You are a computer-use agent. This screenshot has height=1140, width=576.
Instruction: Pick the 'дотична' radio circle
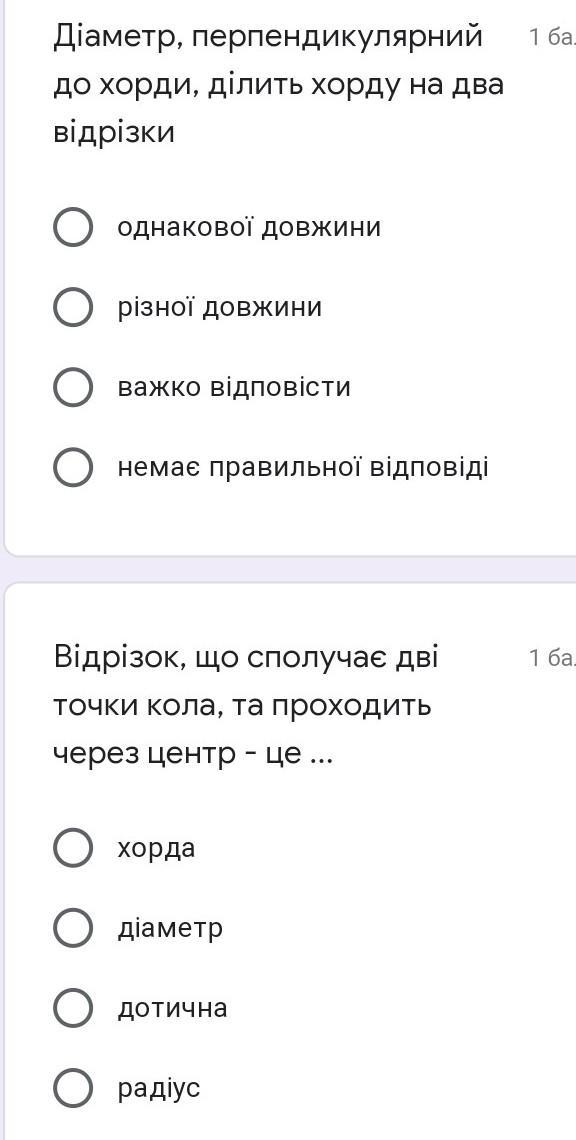point(73,1008)
